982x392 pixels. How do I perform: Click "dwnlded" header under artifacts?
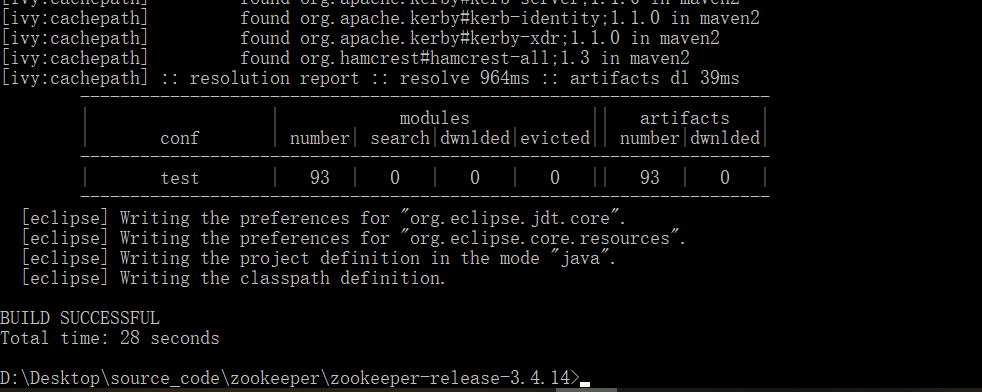pyautogui.click(x=725, y=138)
